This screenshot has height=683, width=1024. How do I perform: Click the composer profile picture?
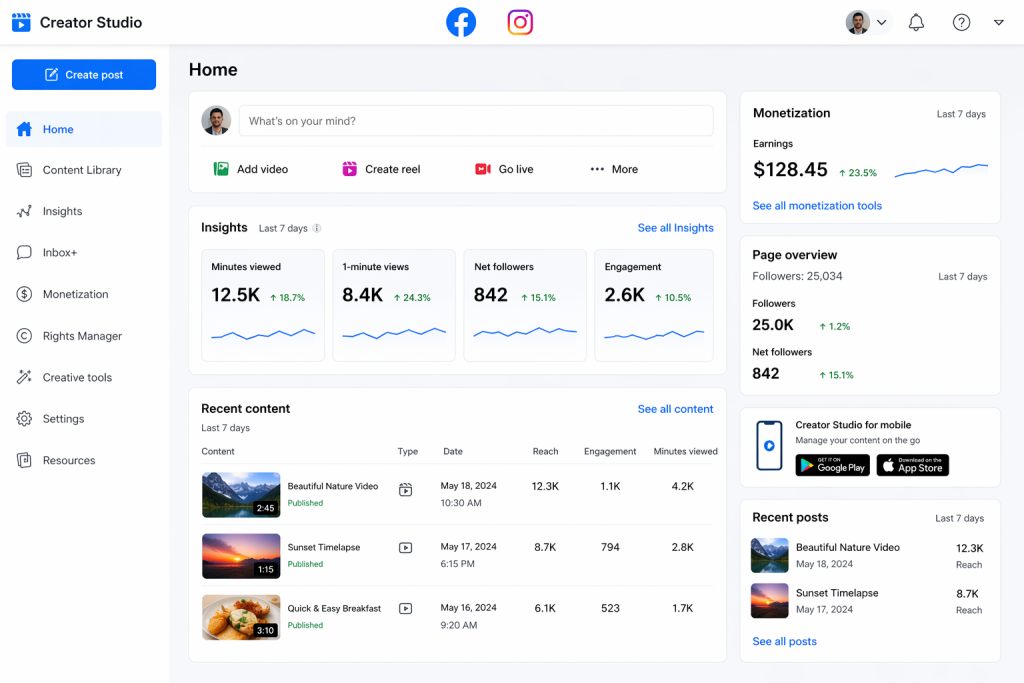(x=216, y=121)
